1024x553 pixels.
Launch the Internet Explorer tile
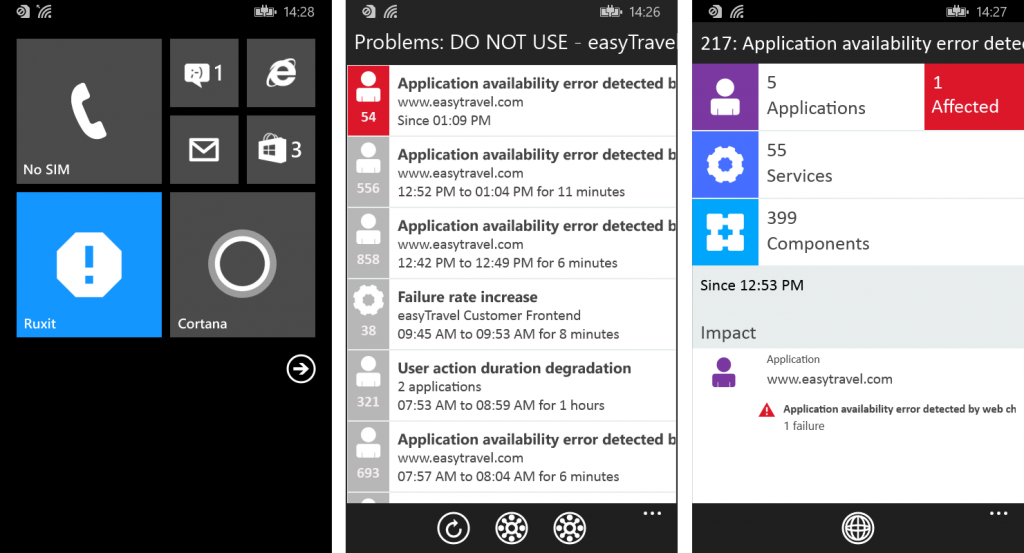[x=281, y=72]
